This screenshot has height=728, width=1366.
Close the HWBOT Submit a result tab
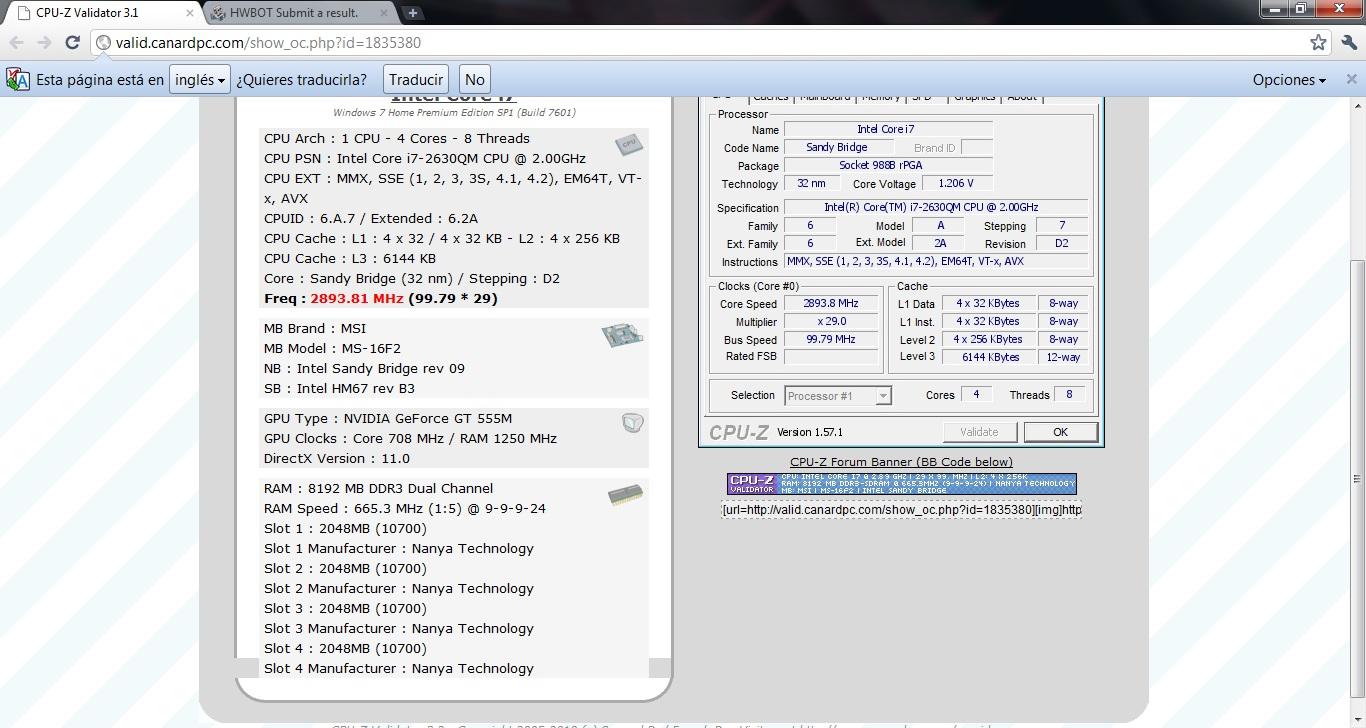[386, 13]
